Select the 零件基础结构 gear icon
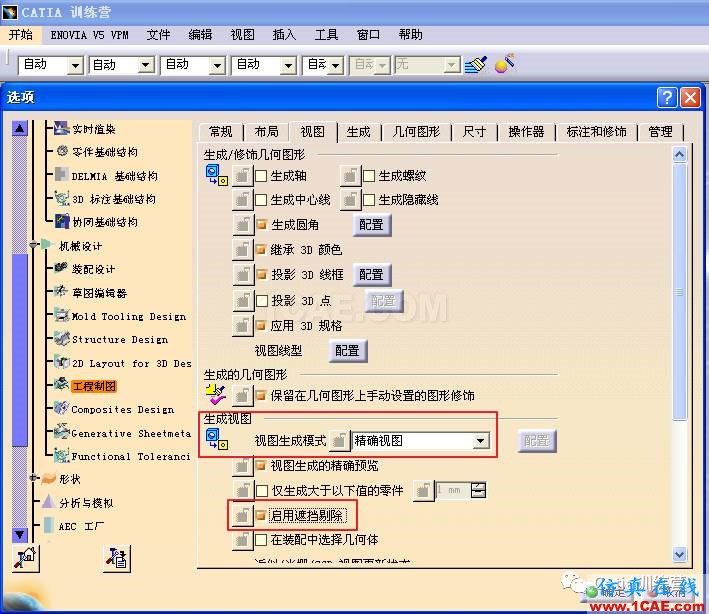The height and width of the screenshot is (614, 709). [x=62, y=151]
